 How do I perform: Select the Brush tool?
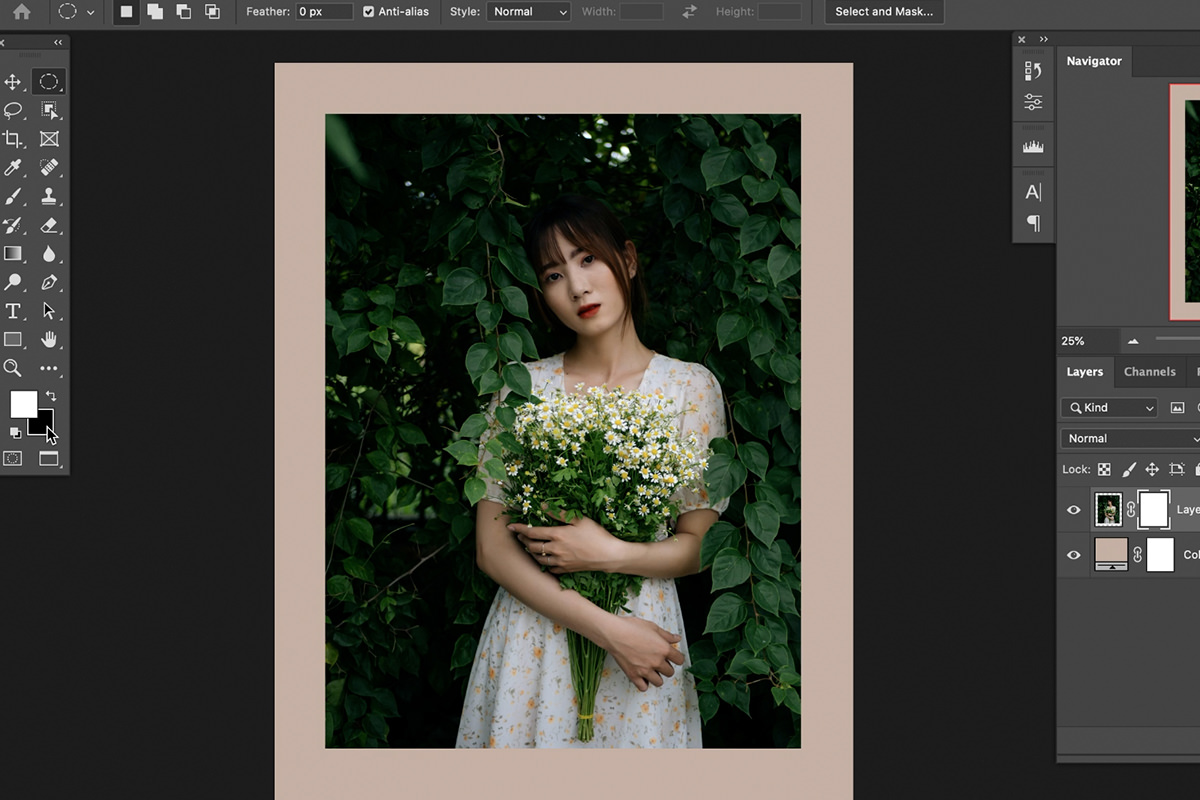(x=13, y=196)
